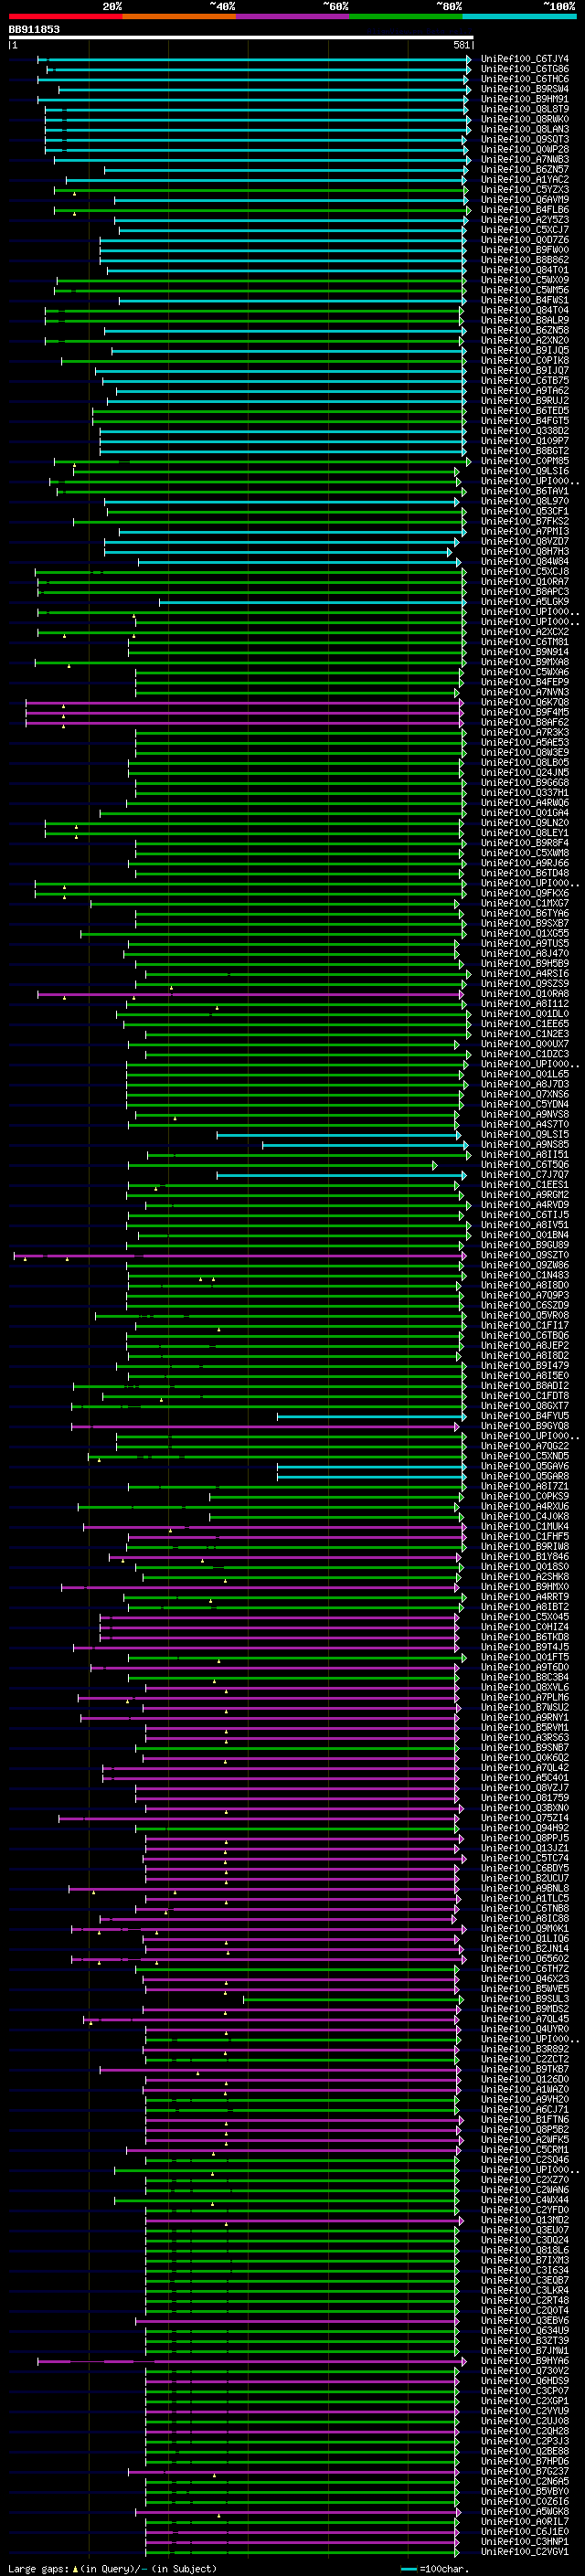Viewport: 585px width, 2576px height.
Task: Choose the UniRef100_A8I7Z1 label
Action: click(x=525, y=1486)
